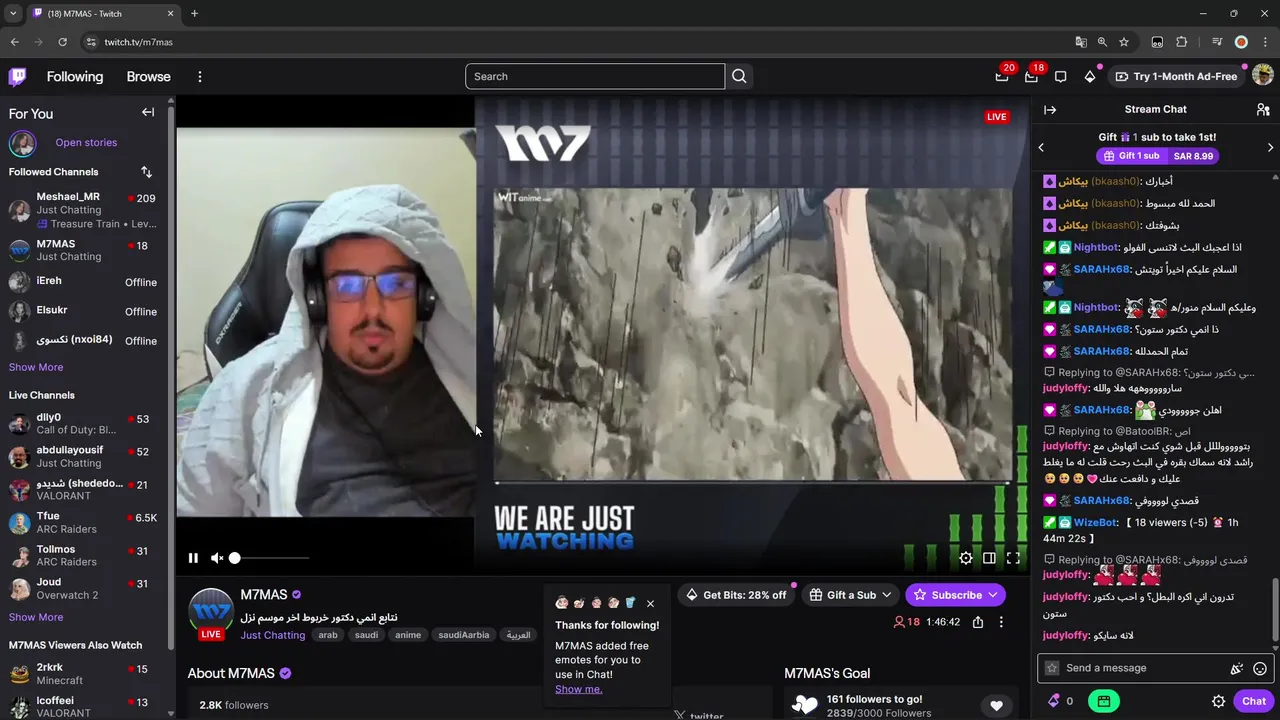Go to previous chat banner with left arrow
Viewport: 1280px width, 720px height.
(x=1041, y=147)
